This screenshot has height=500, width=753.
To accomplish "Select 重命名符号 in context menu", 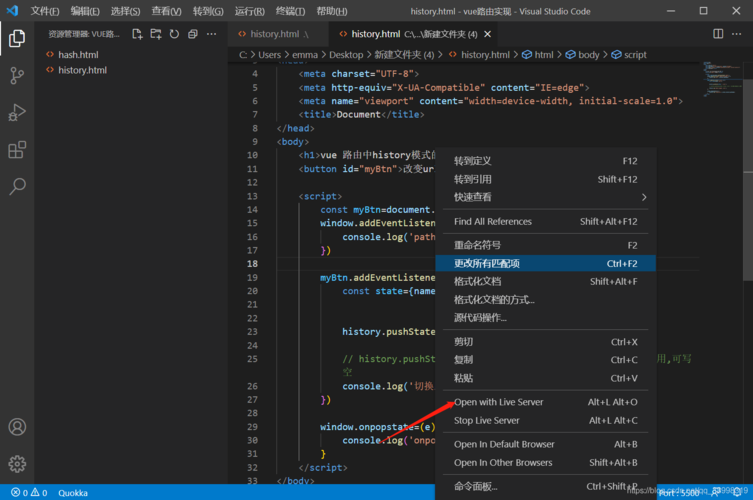I will point(546,245).
